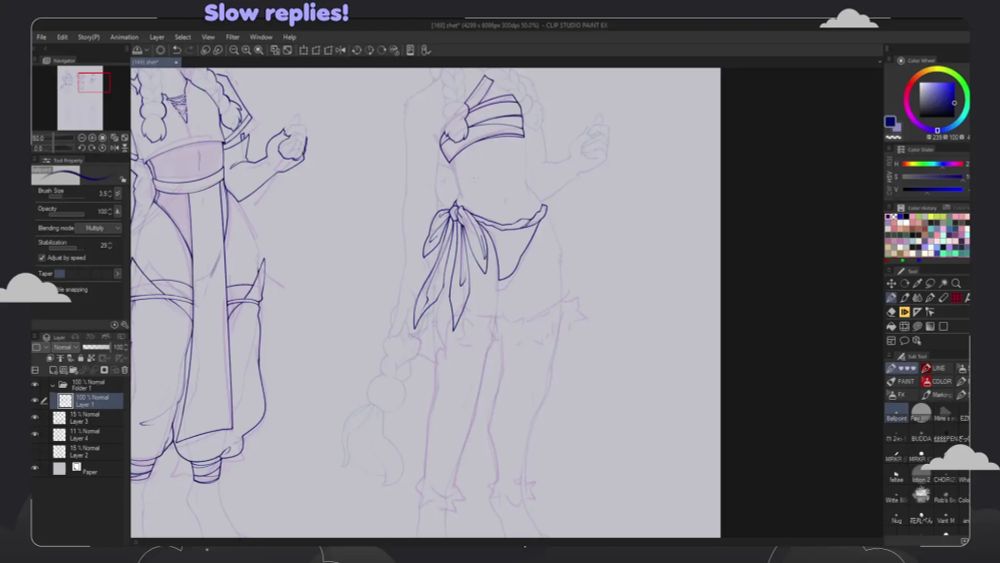Click the Undo icon in the command bar

pyautogui.click(x=177, y=50)
